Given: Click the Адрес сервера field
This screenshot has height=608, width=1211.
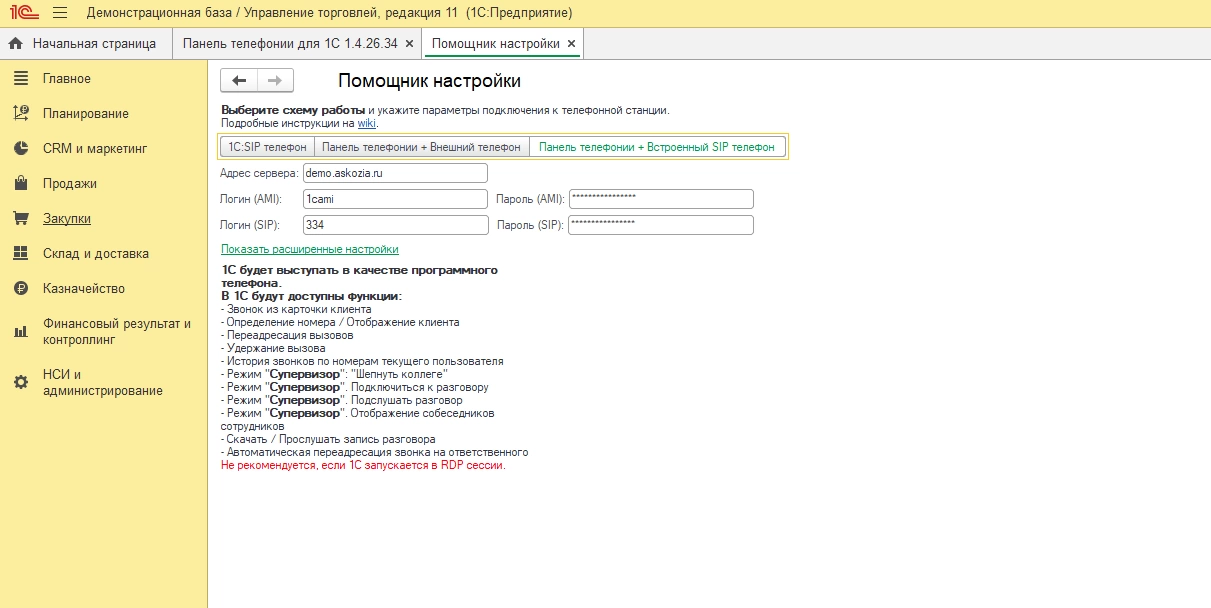Looking at the screenshot, I should tap(395, 173).
